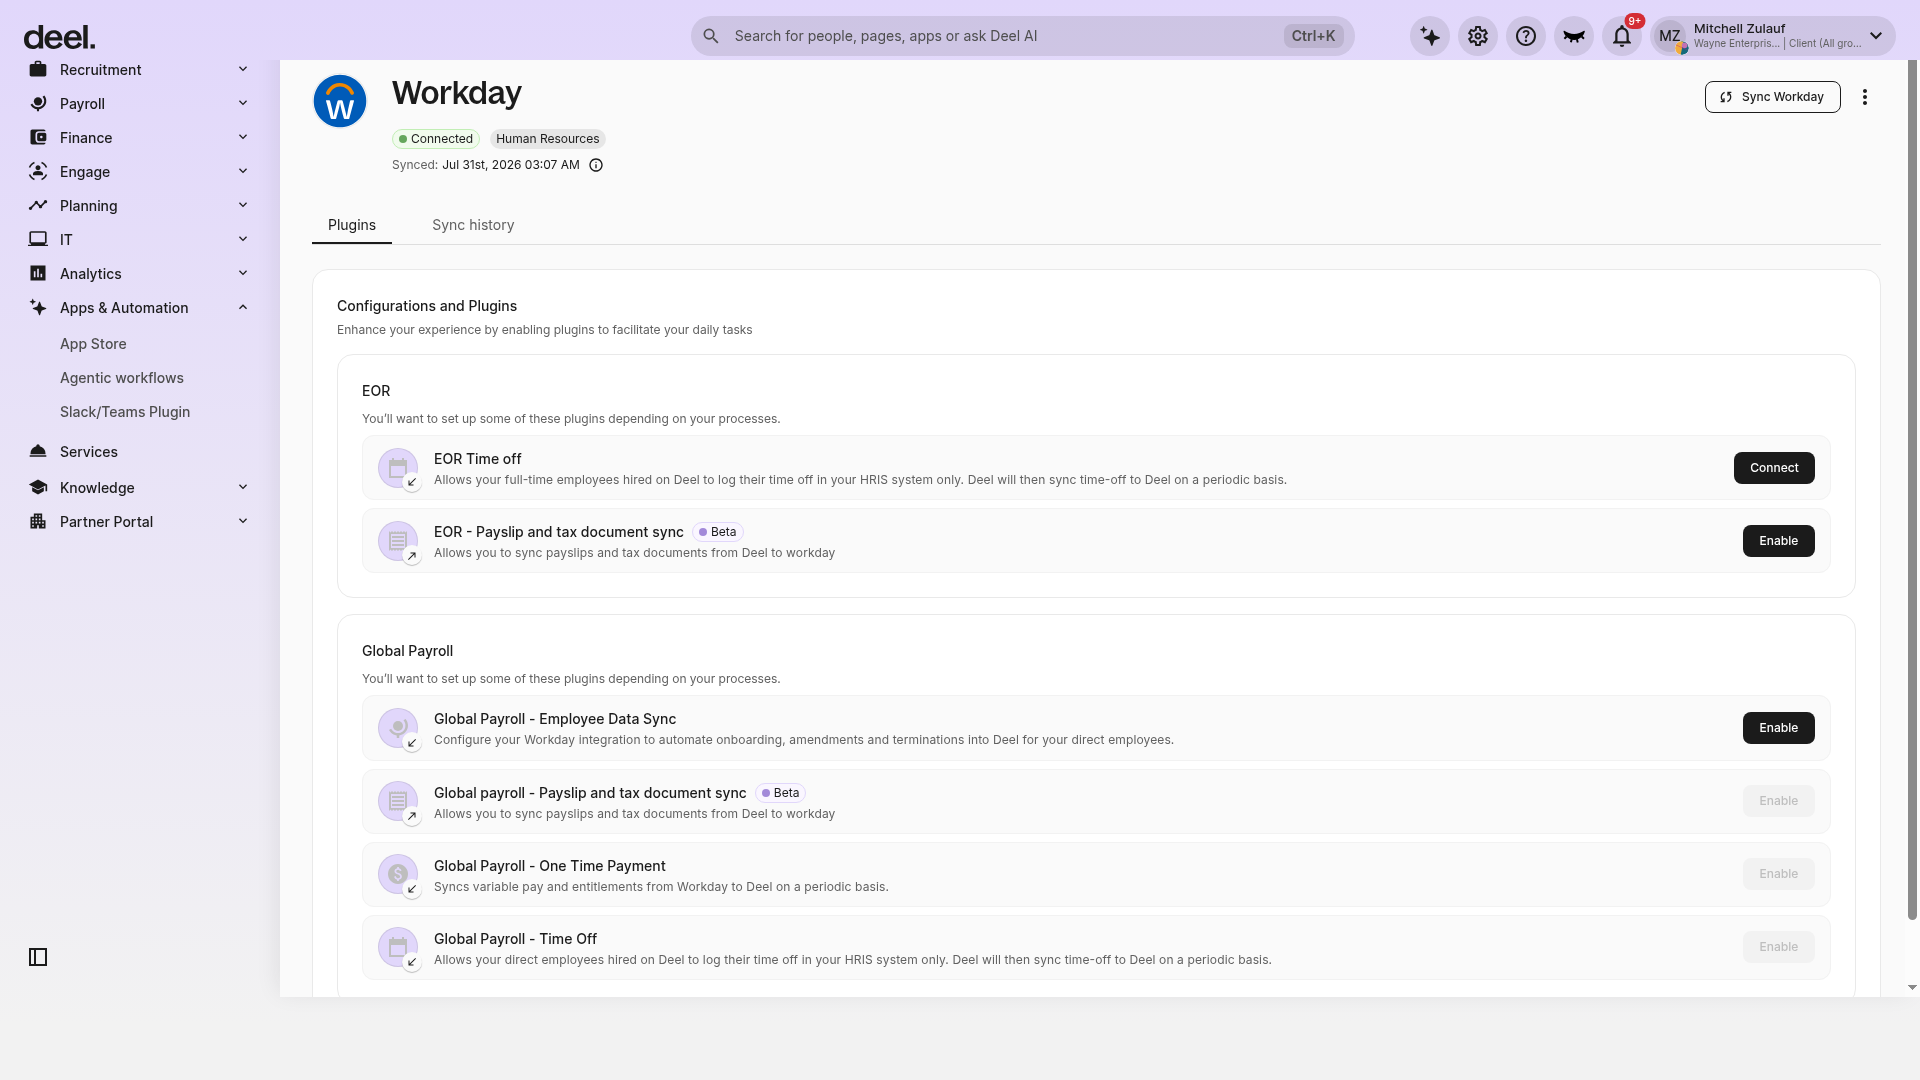1920x1080 pixels.
Task: Open App Store in sidebar
Action: (93, 344)
